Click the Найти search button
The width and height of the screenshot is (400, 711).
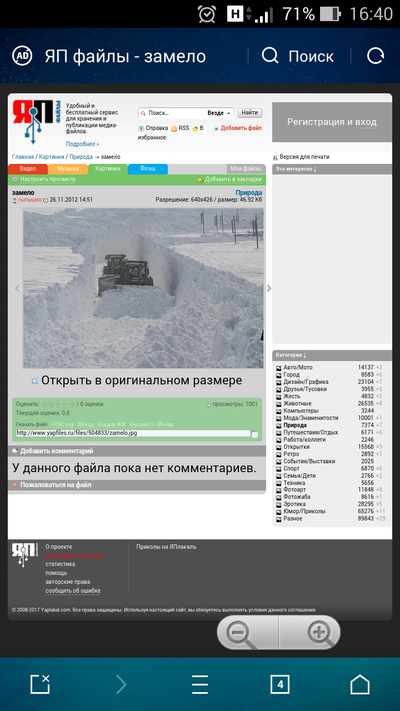pyautogui.click(x=250, y=112)
